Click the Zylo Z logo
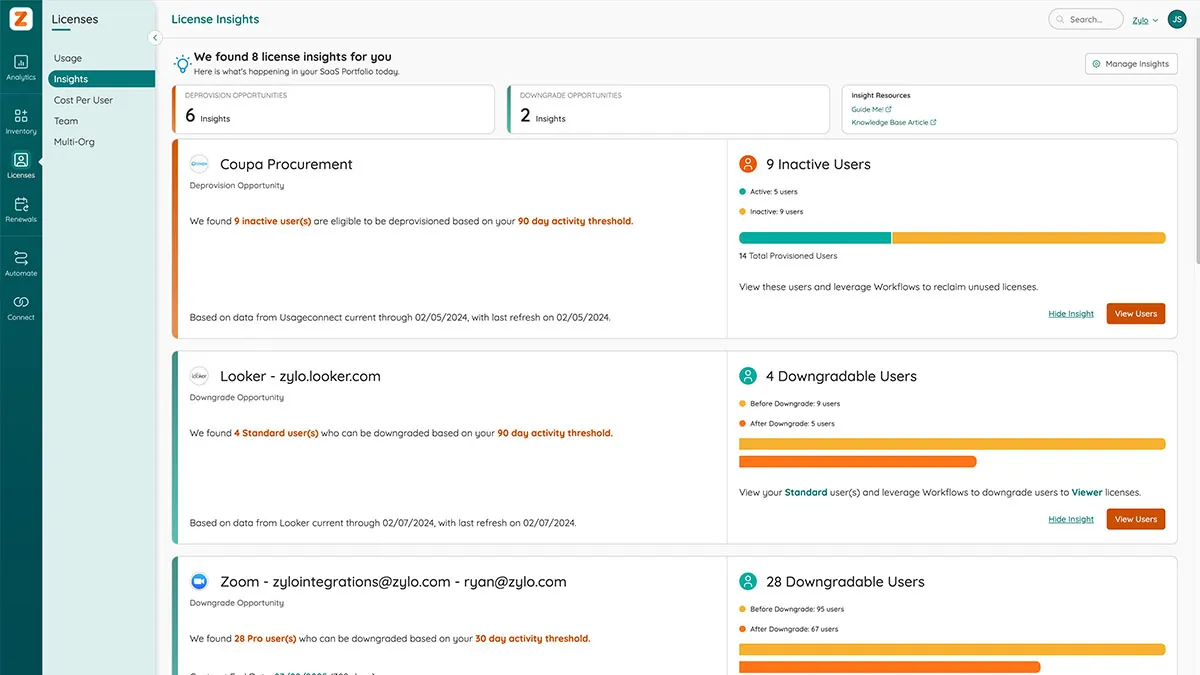Image resolution: width=1200 pixels, height=675 pixels. click(x=21, y=19)
